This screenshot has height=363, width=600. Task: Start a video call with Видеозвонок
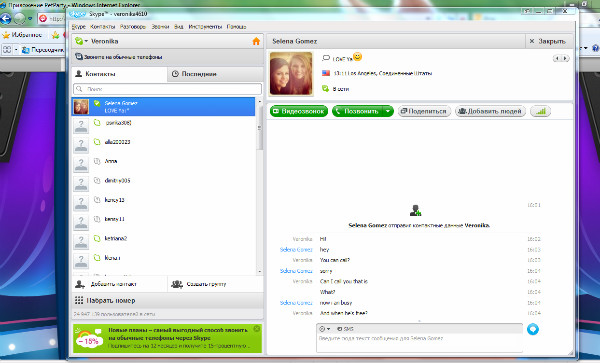coord(299,111)
